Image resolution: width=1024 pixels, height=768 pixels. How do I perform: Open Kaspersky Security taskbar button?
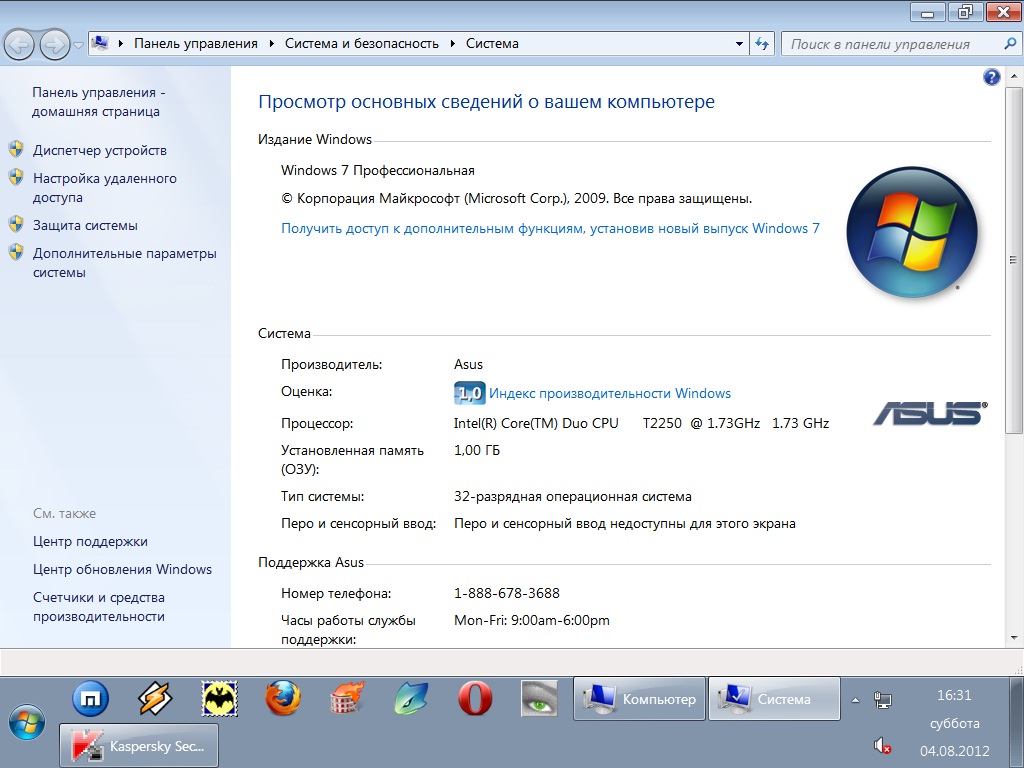(x=139, y=745)
